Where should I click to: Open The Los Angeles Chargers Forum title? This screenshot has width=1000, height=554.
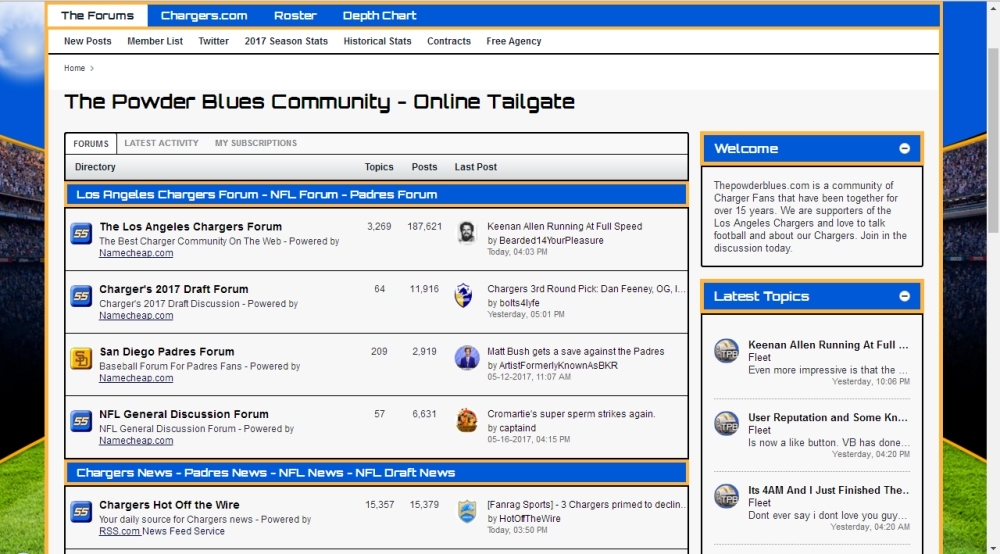click(x=191, y=226)
